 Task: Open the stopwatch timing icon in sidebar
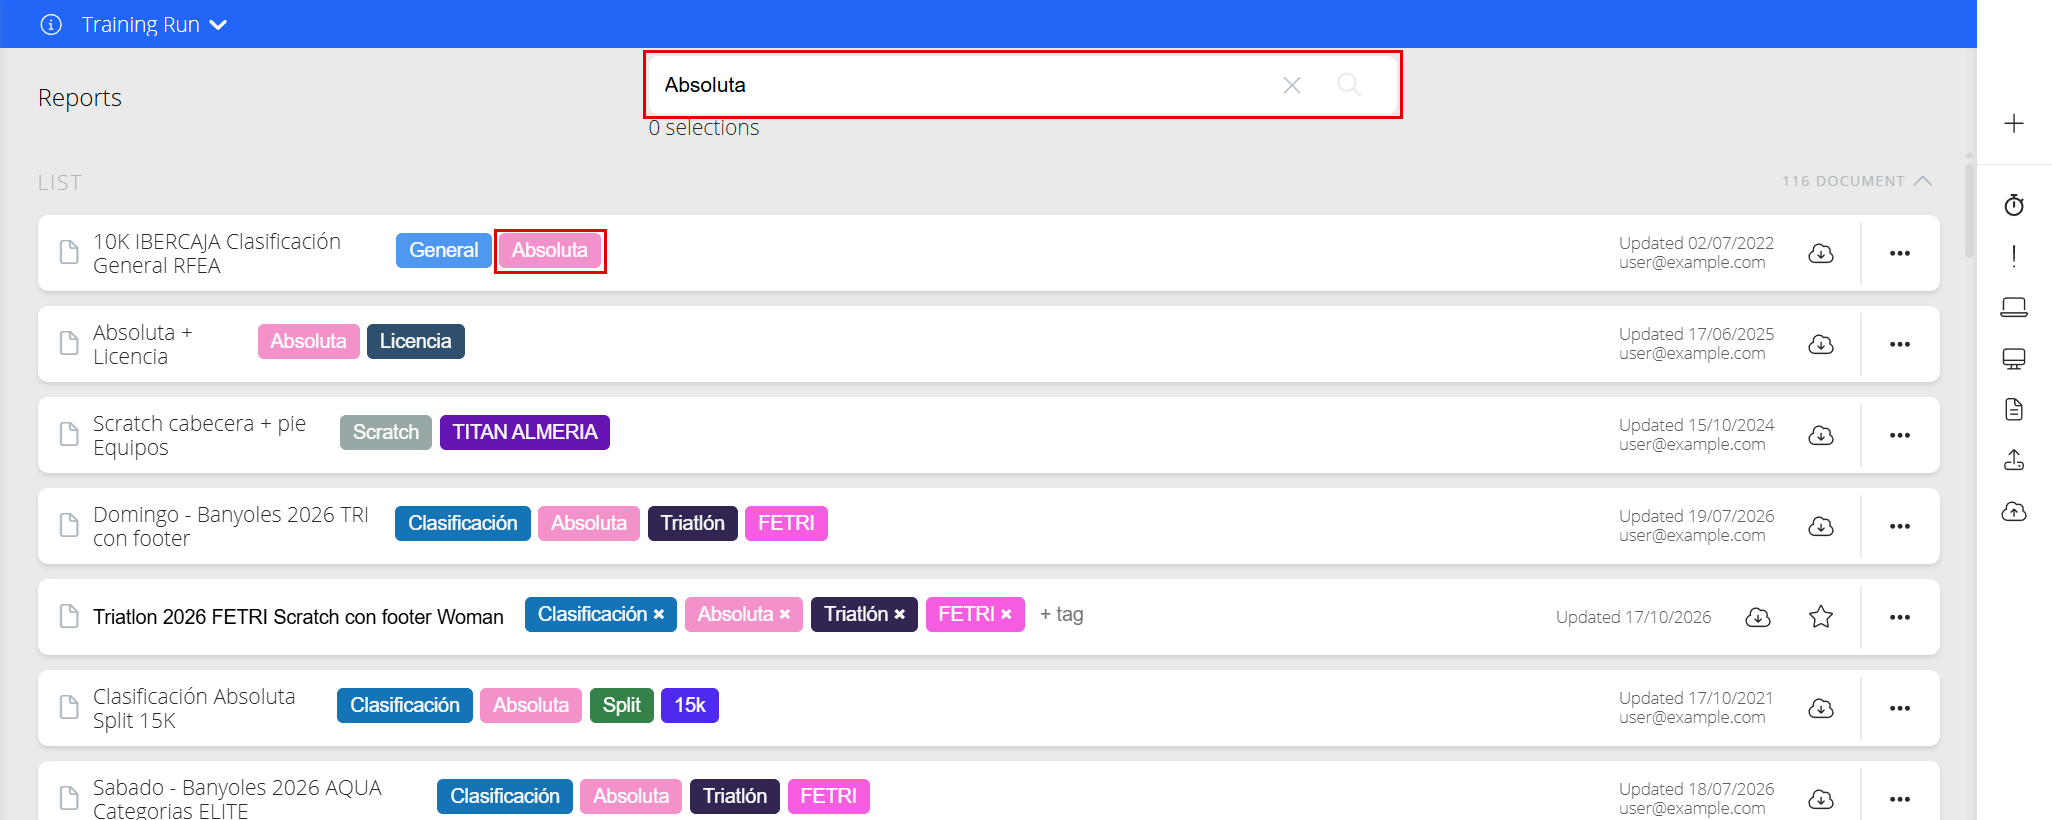[2014, 205]
